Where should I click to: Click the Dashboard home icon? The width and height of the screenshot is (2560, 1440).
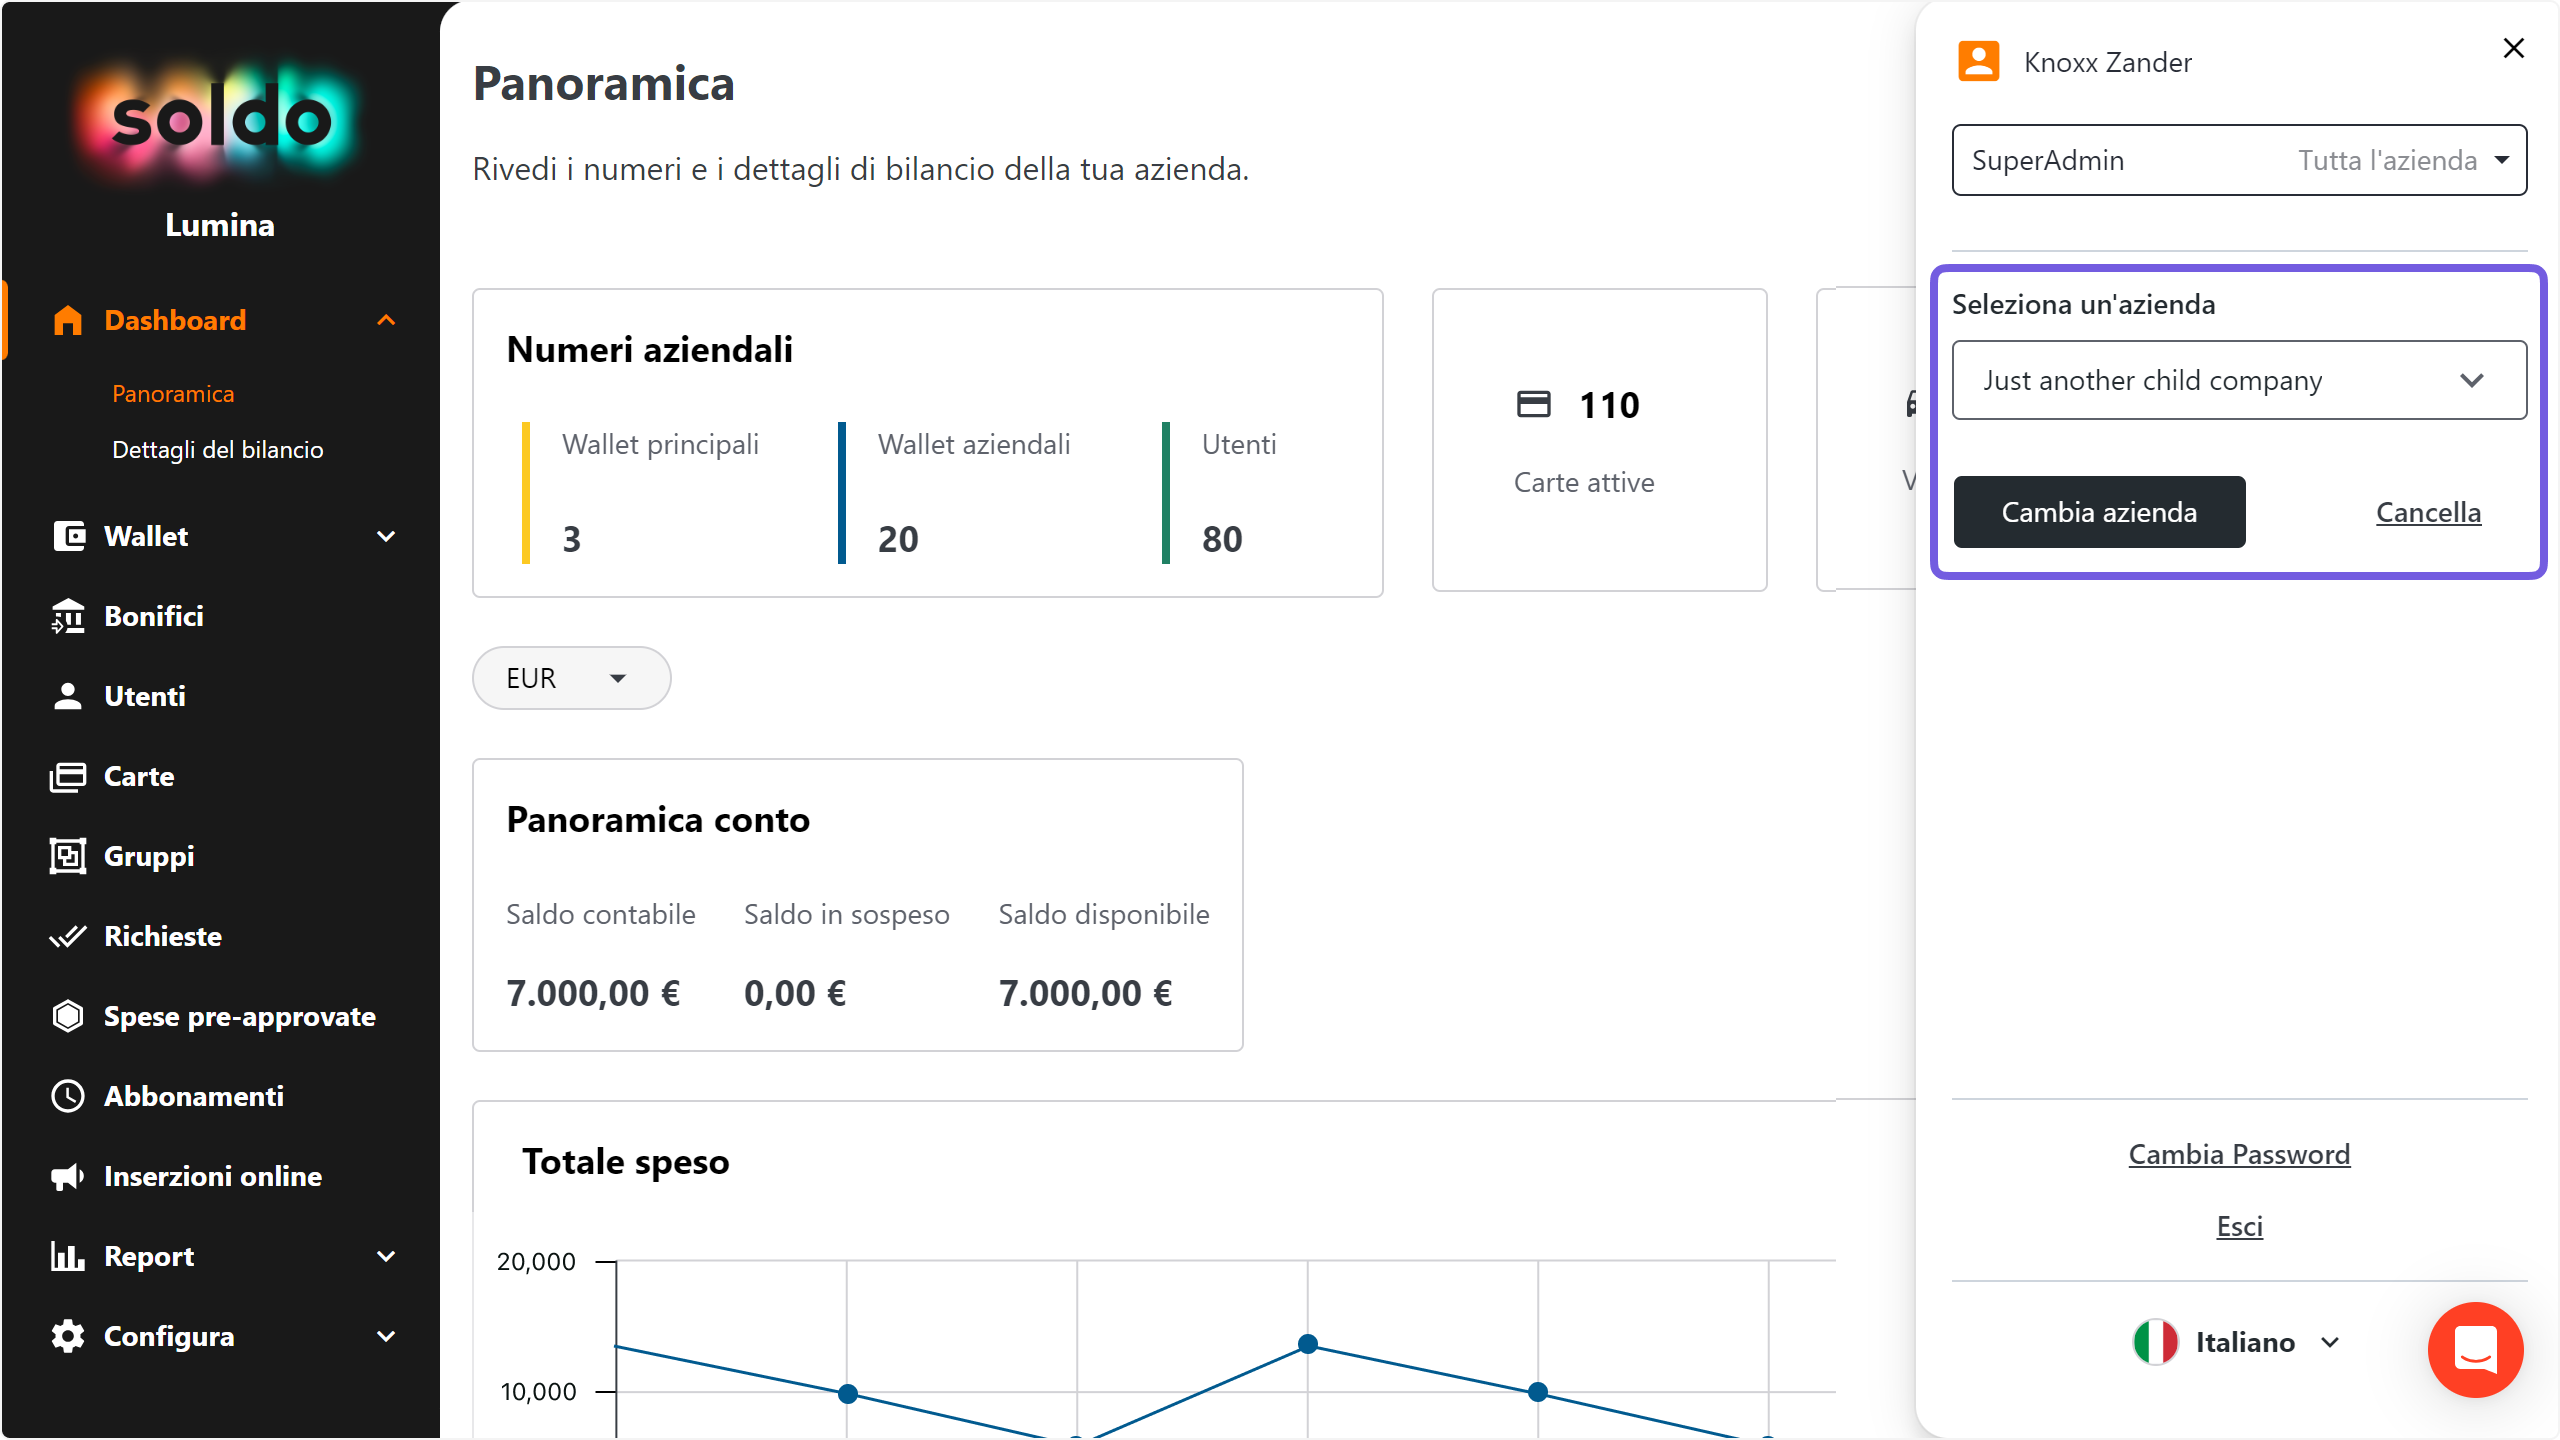68,320
